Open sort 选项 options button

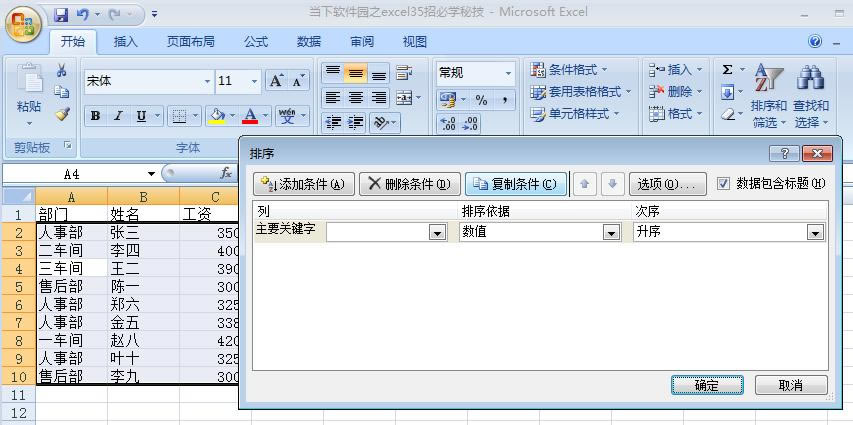point(667,184)
